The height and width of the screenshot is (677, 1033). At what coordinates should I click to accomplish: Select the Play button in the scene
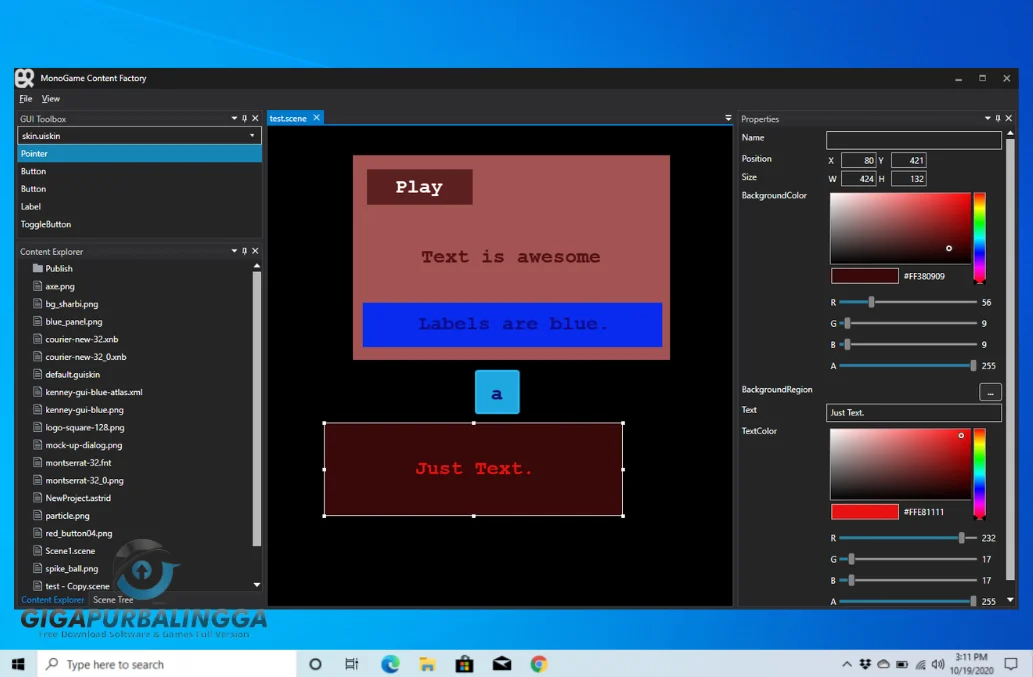(x=419, y=186)
